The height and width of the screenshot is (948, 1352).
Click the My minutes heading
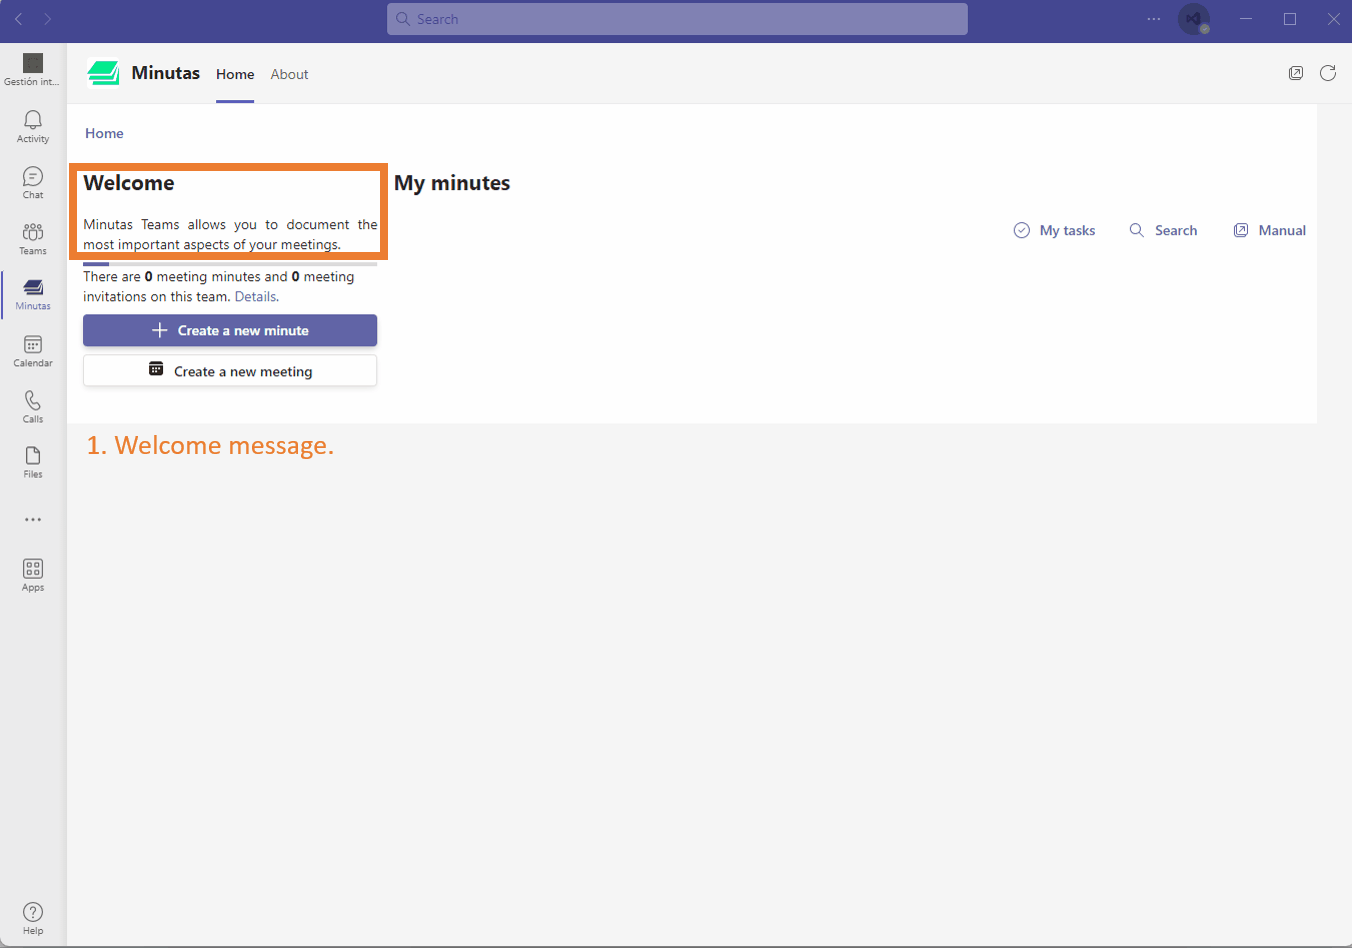(x=452, y=183)
